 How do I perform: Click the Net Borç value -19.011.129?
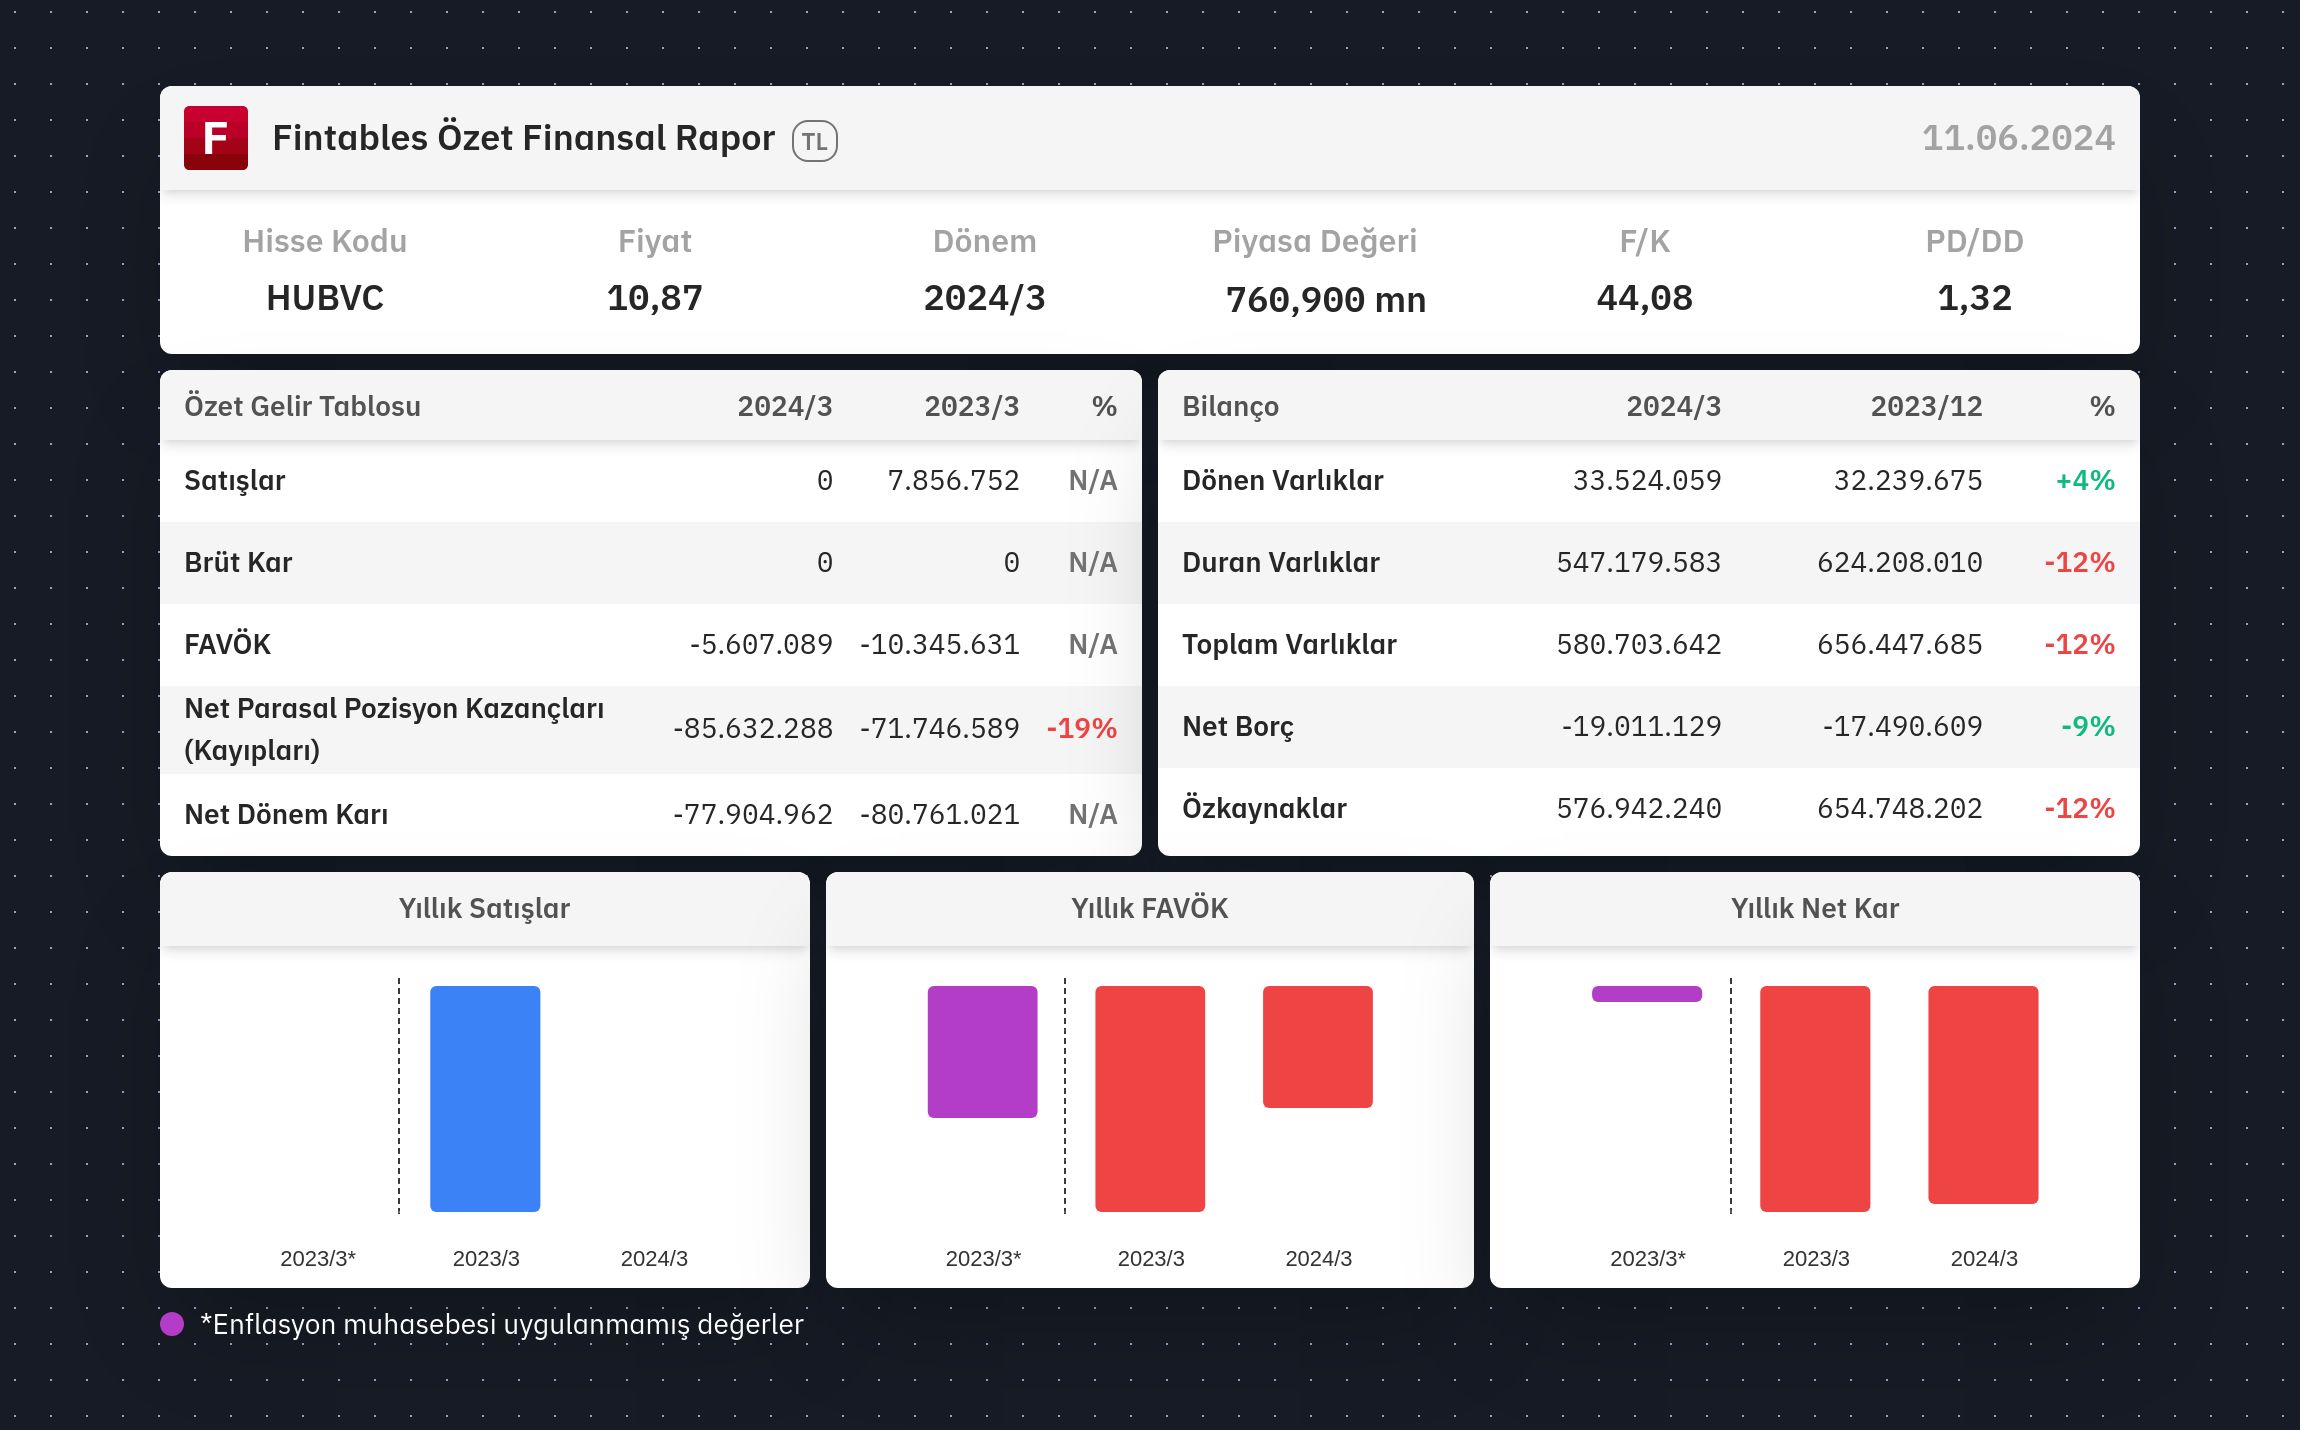1641,726
